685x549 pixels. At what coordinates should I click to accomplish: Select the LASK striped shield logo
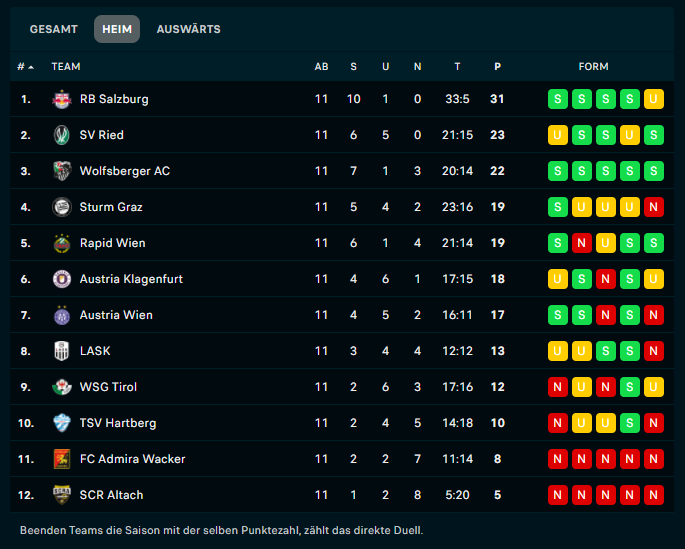click(62, 351)
